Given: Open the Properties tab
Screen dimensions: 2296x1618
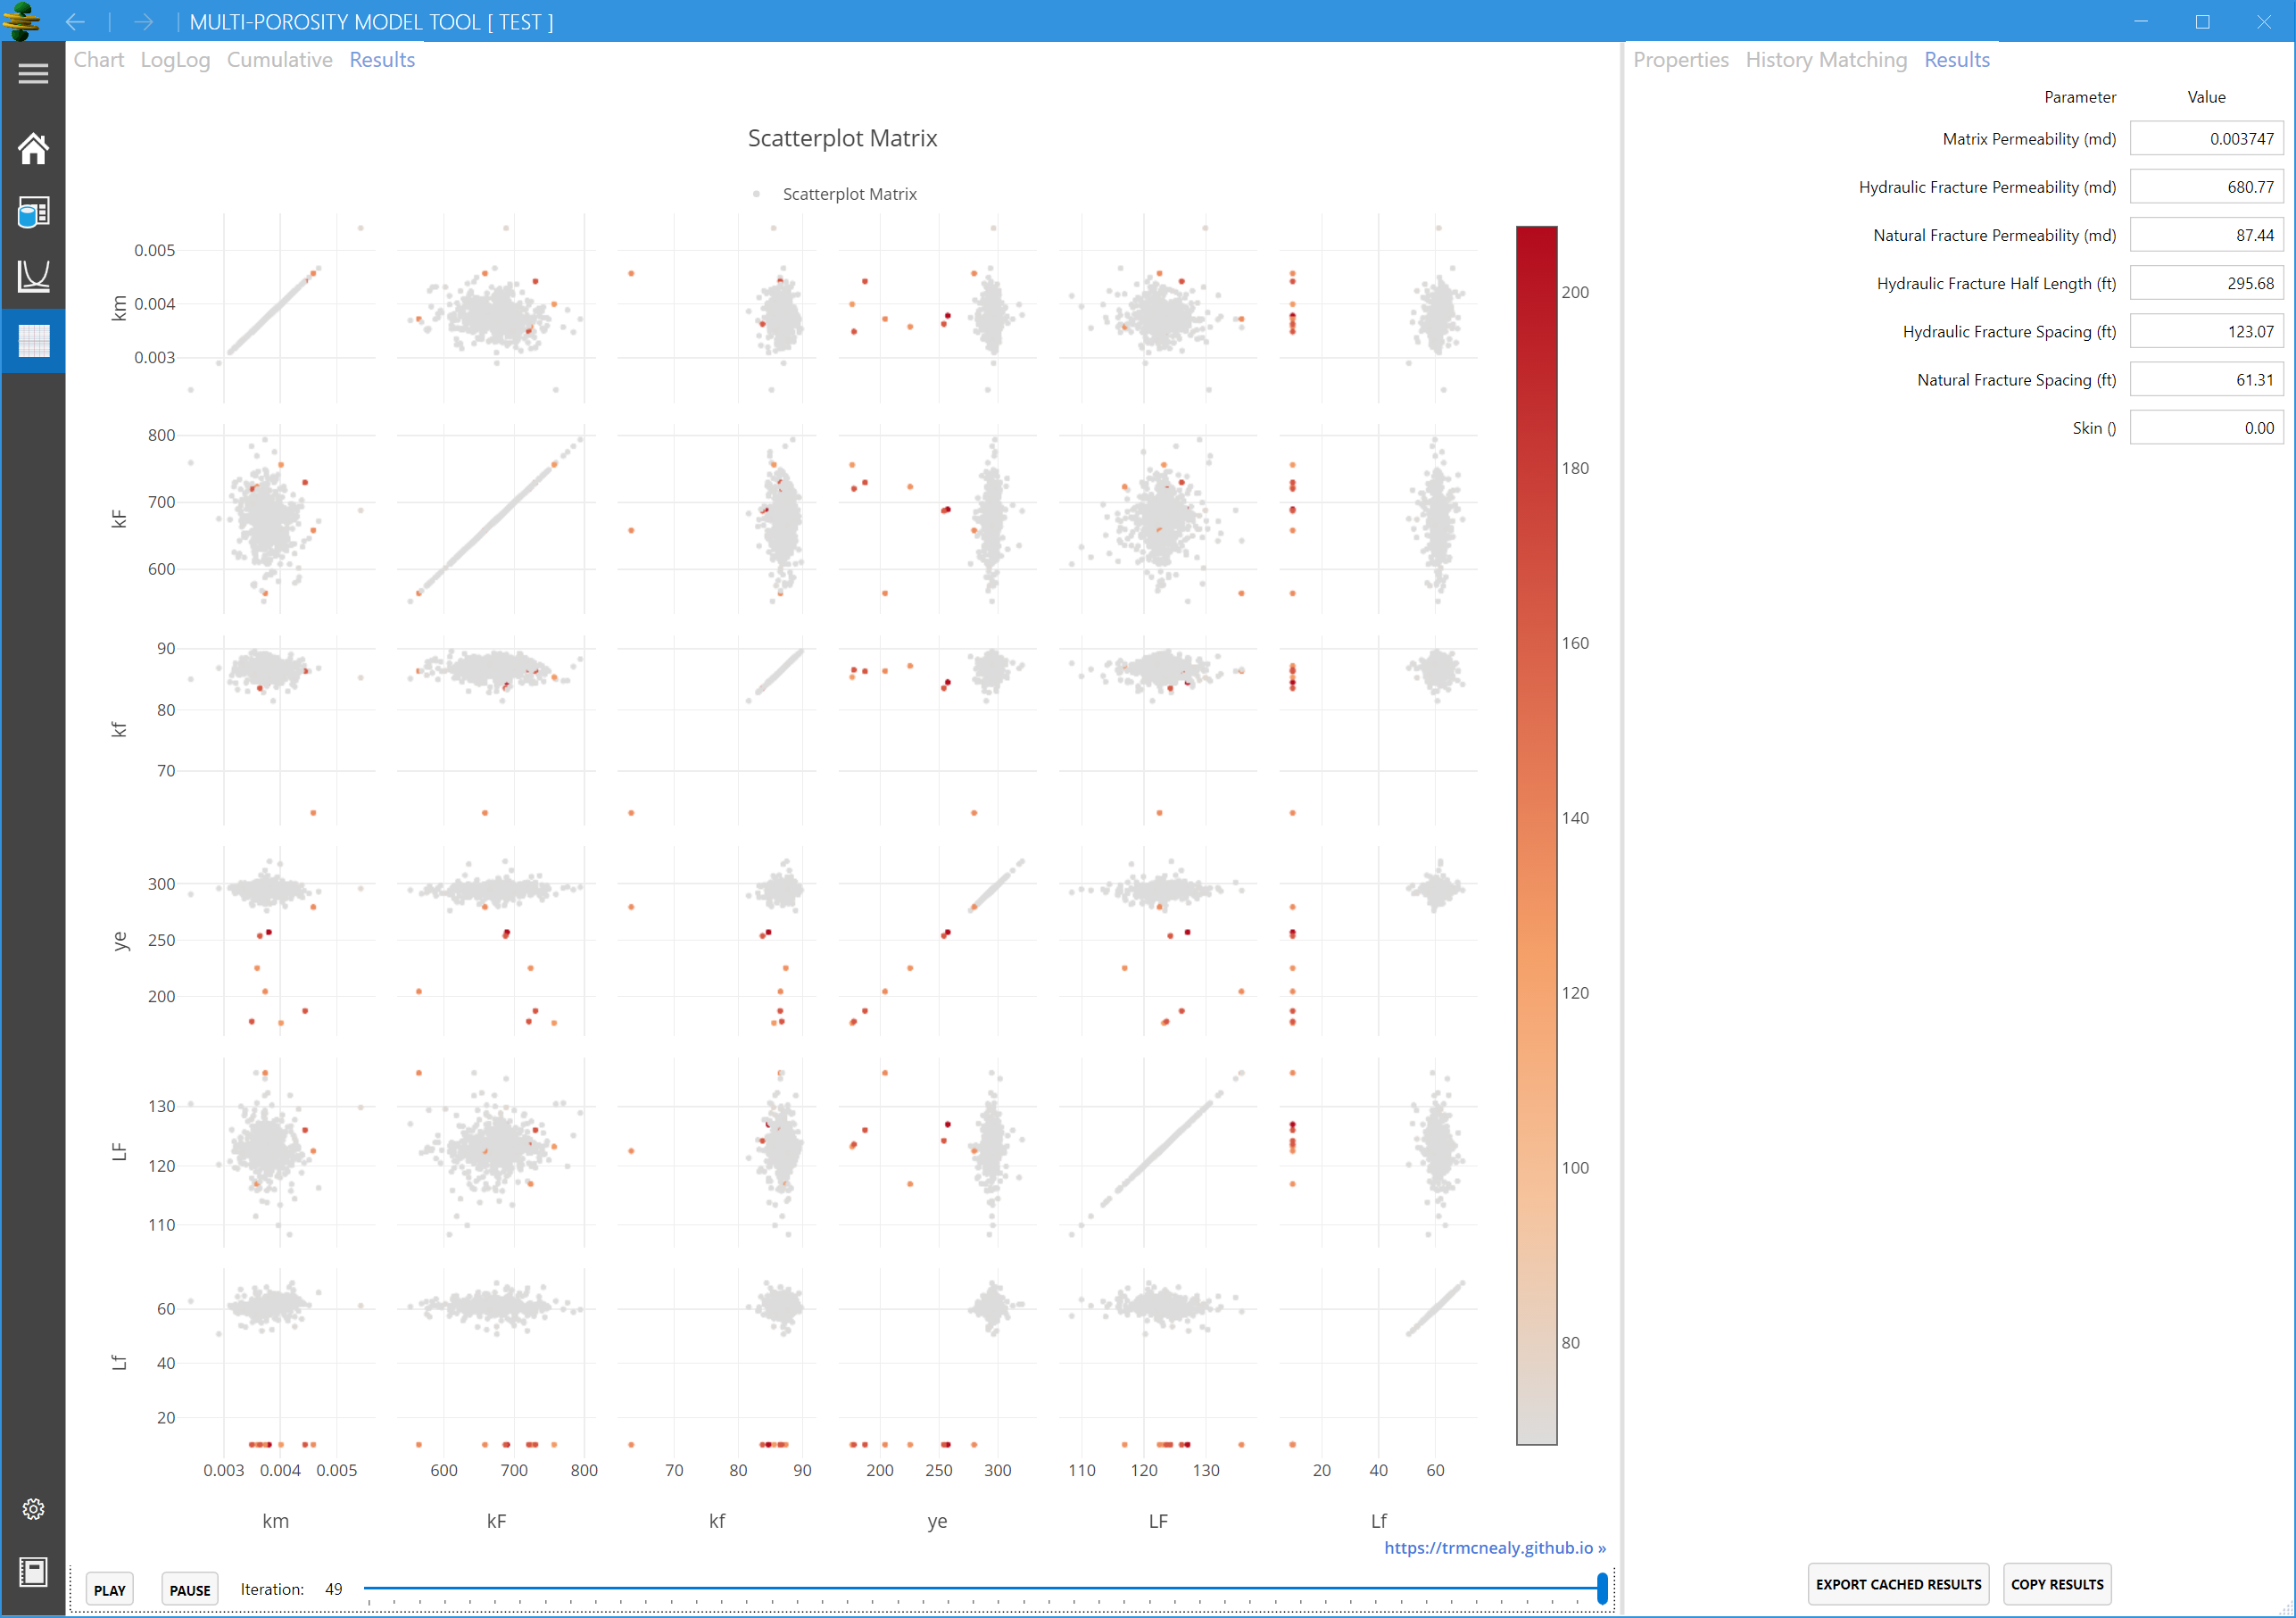Looking at the screenshot, I should 1680,60.
